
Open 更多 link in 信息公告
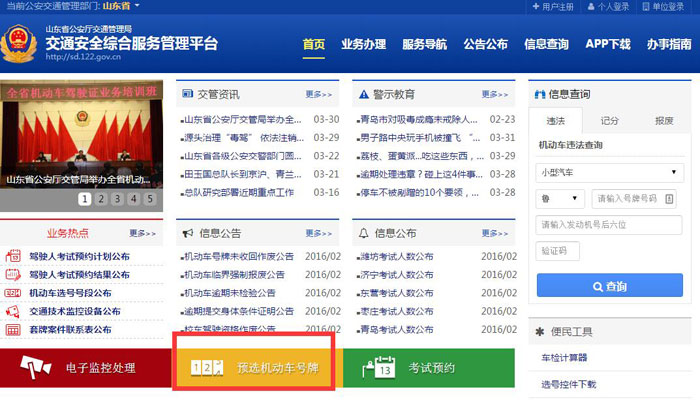(319, 233)
